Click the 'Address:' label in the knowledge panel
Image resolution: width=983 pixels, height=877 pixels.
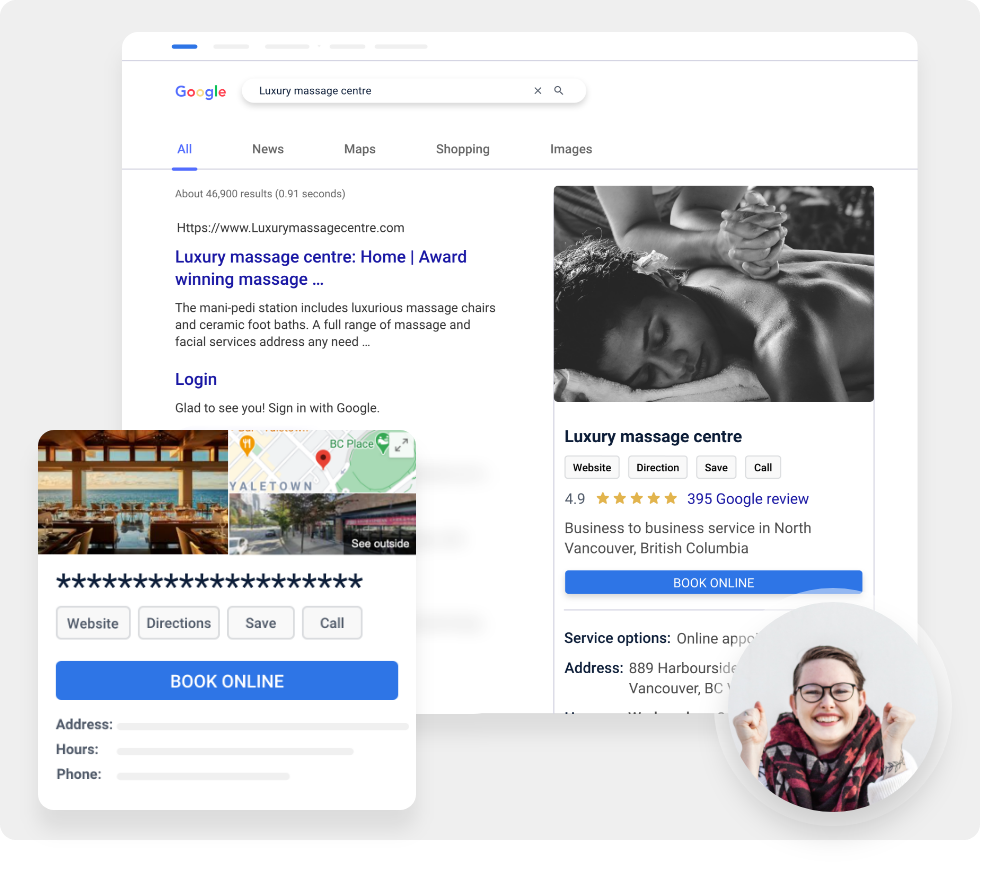click(x=593, y=668)
